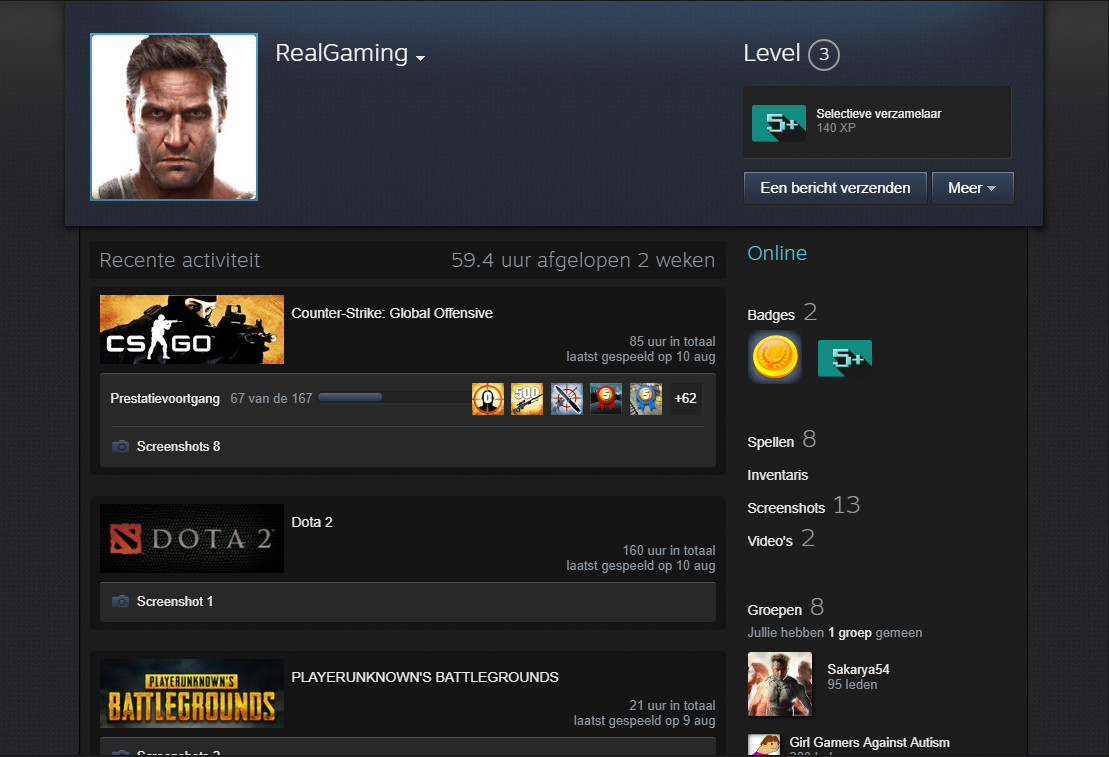This screenshot has width=1109, height=757.
Task: Click the CS:GO achievement progress bar
Action: [393, 398]
